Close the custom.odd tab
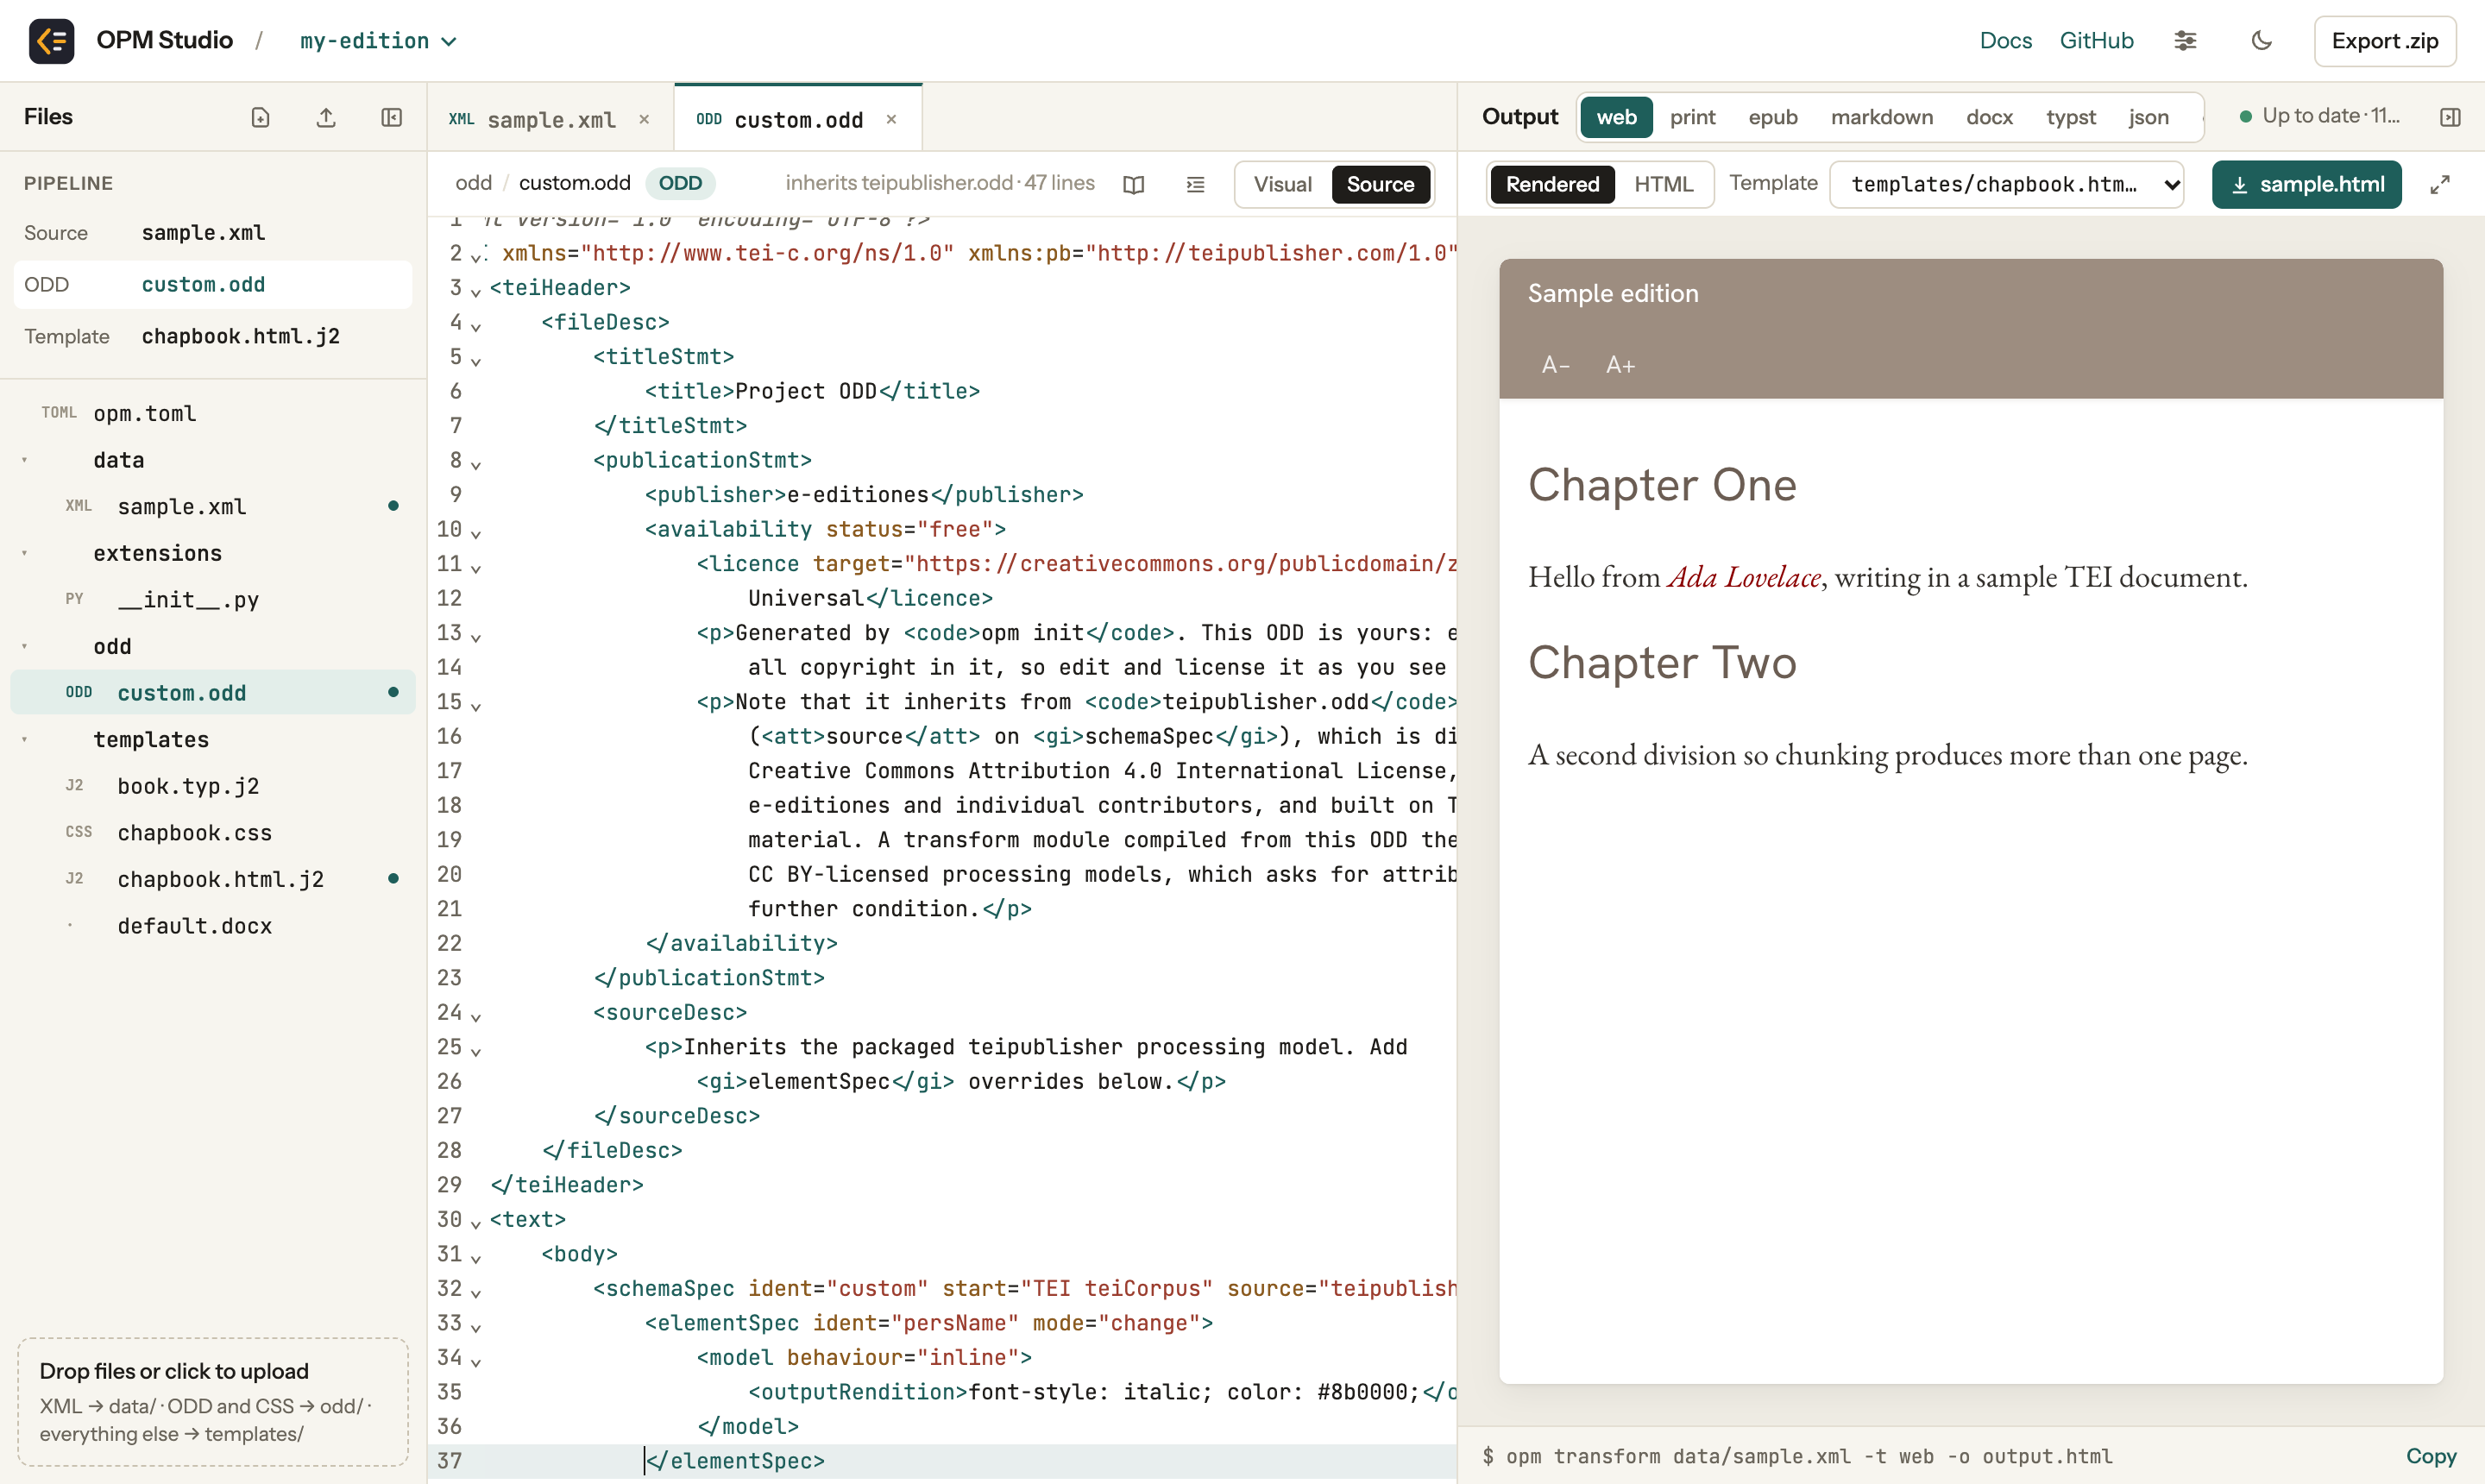This screenshot has width=2485, height=1484. [891, 119]
